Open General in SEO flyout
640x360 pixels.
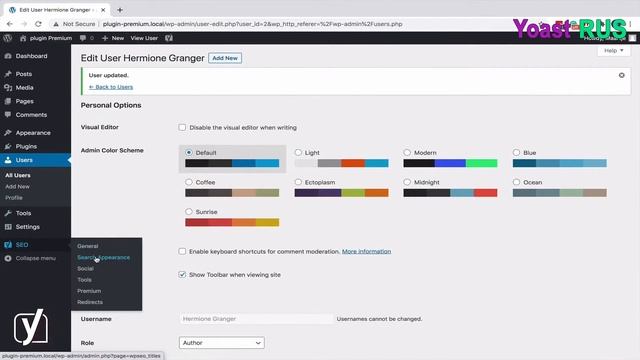click(x=88, y=246)
